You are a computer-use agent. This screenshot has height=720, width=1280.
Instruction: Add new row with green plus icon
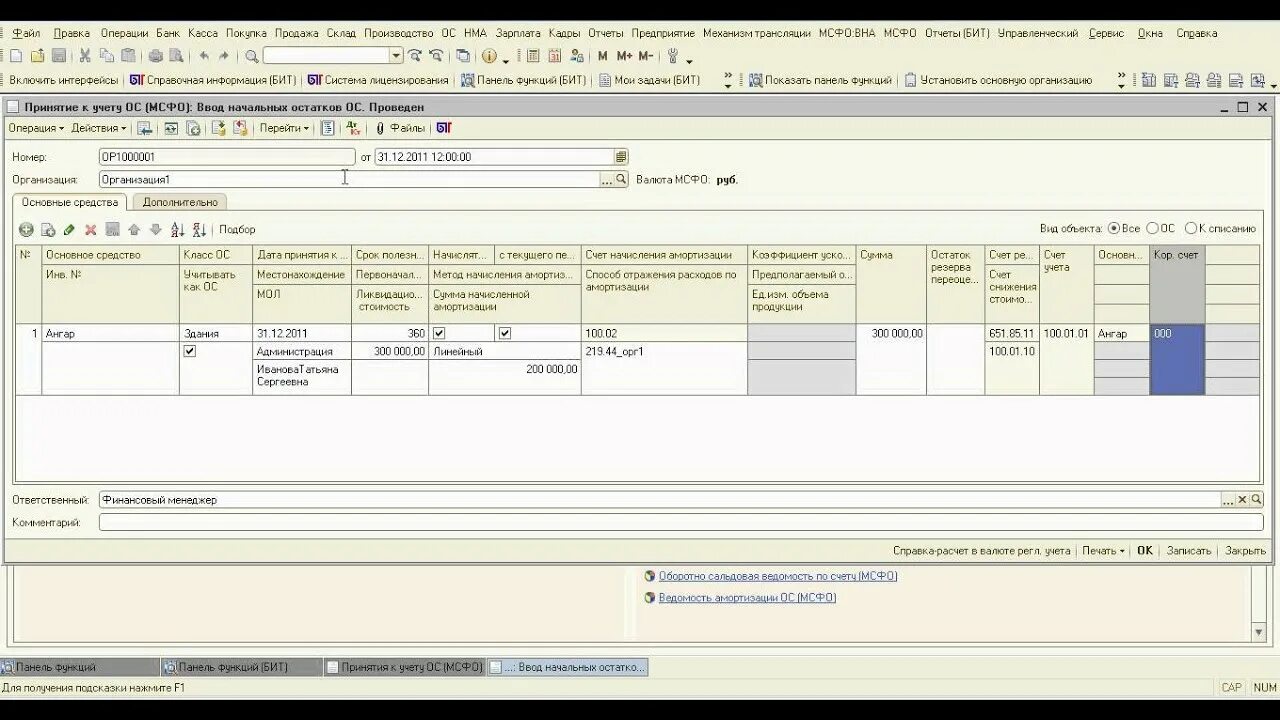[x=27, y=230]
